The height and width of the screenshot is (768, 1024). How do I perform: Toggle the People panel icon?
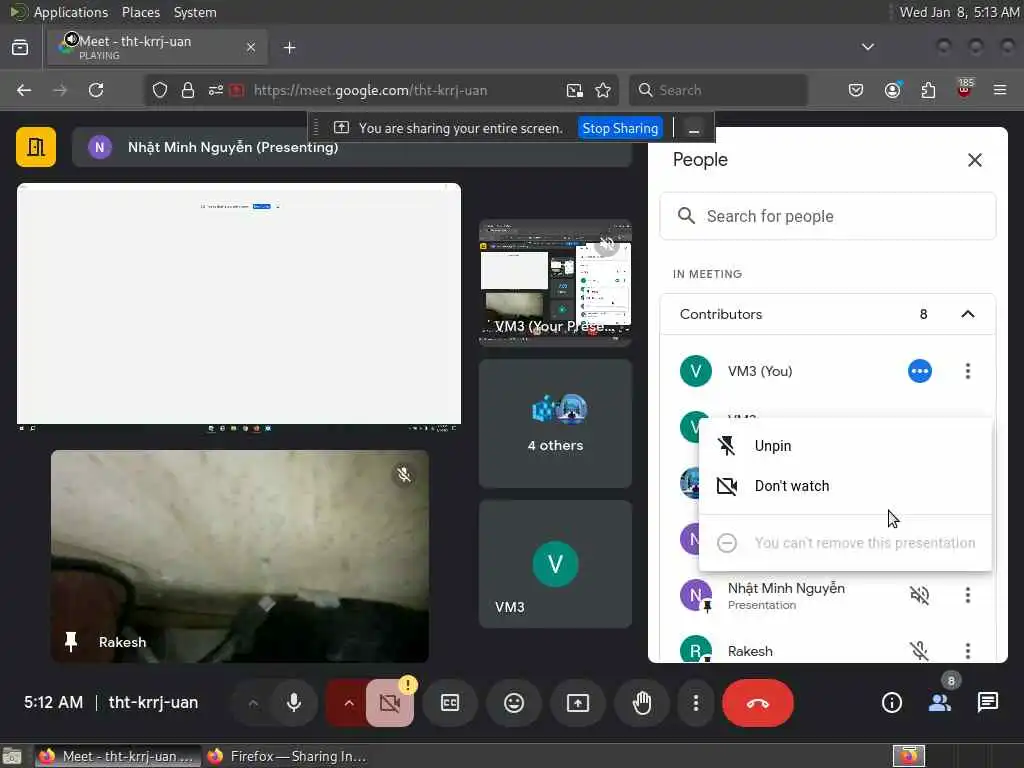(940, 703)
